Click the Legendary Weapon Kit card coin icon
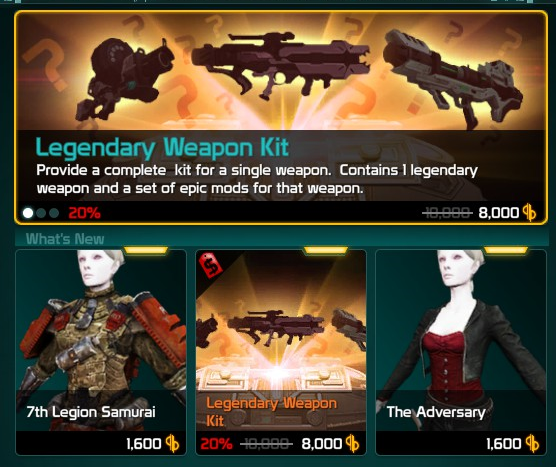The height and width of the screenshot is (467, 556). pos(352,444)
